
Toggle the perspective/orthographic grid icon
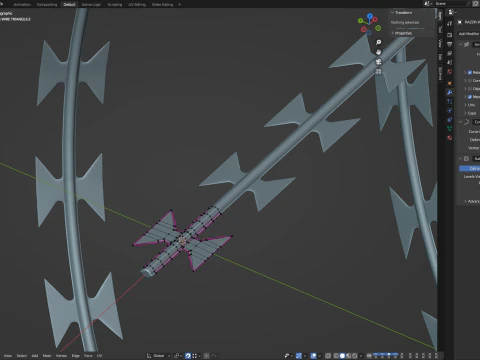(x=379, y=71)
